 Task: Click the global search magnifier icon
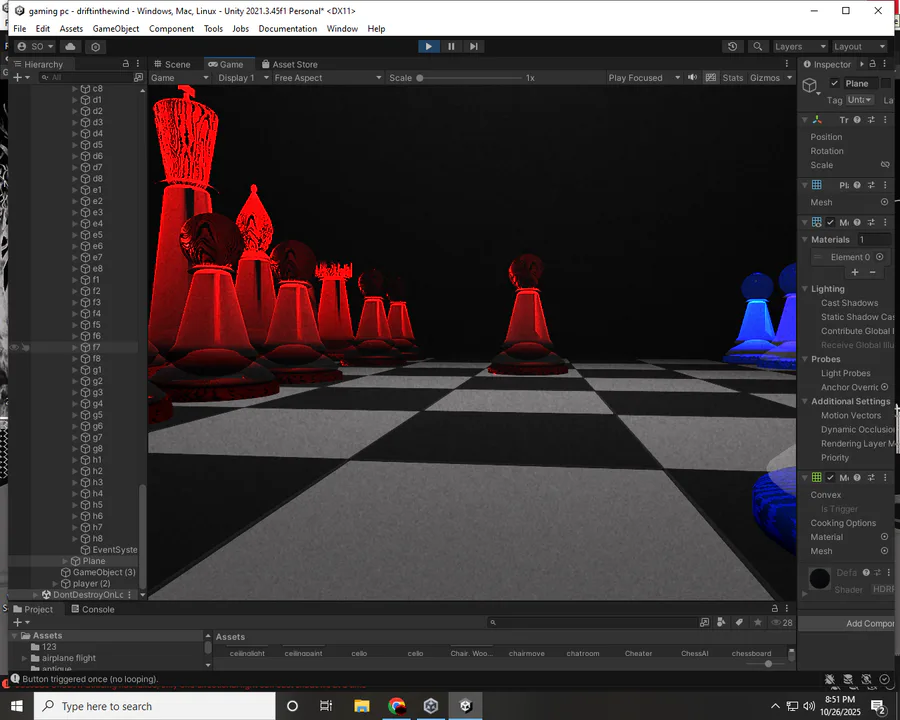(757, 46)
